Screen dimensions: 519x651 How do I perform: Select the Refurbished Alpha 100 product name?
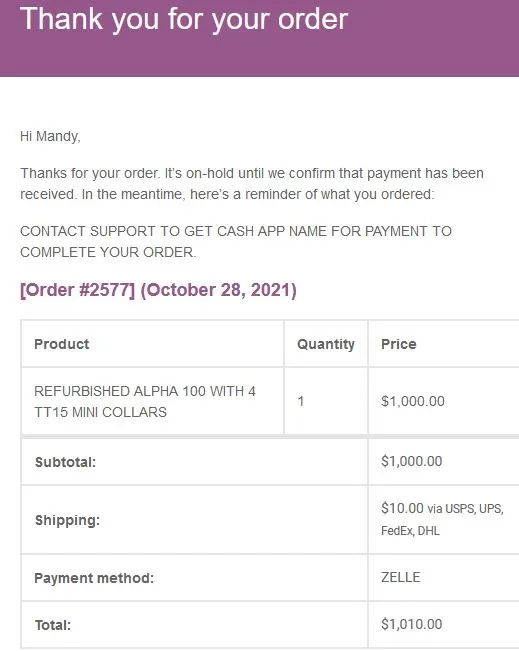tap(145, 401)
